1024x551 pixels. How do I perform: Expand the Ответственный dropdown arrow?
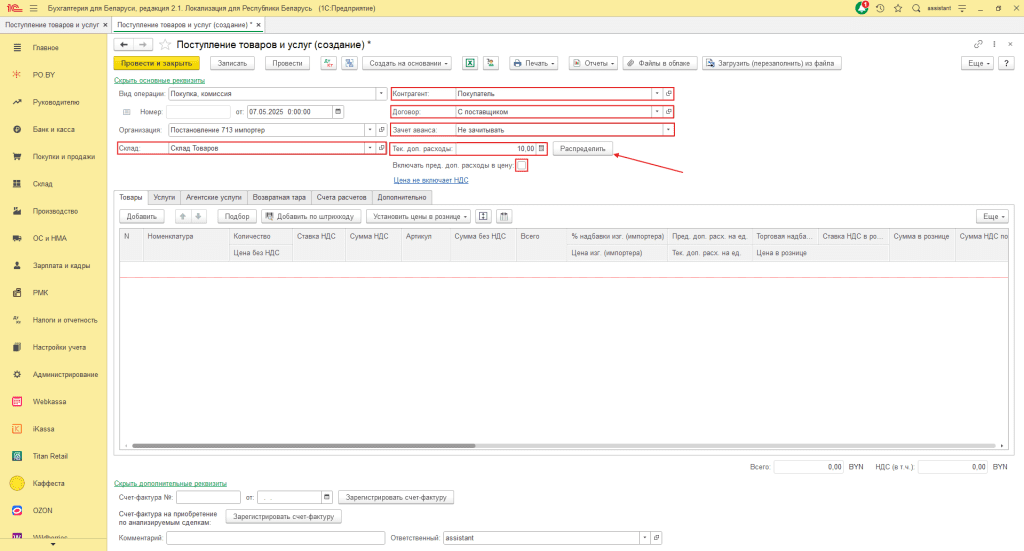point(645,538)
